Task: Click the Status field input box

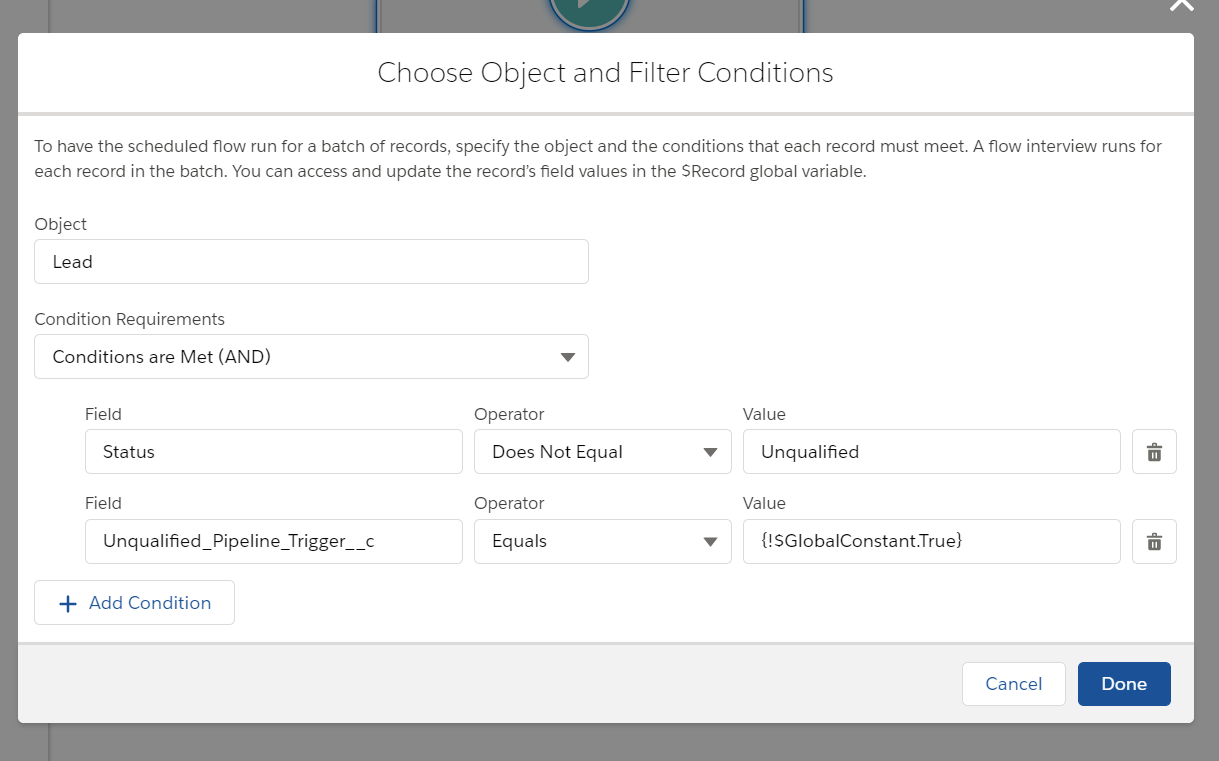Action: (x=273, y=451)
